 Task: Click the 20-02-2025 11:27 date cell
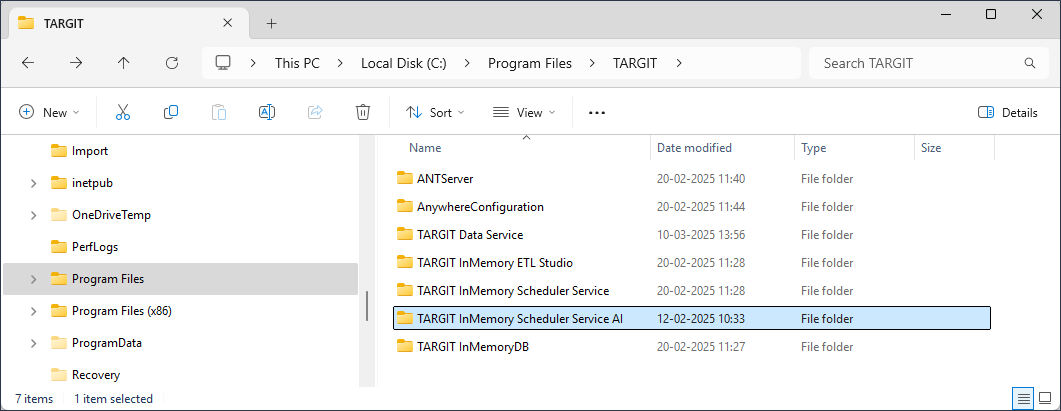point(700,347)
